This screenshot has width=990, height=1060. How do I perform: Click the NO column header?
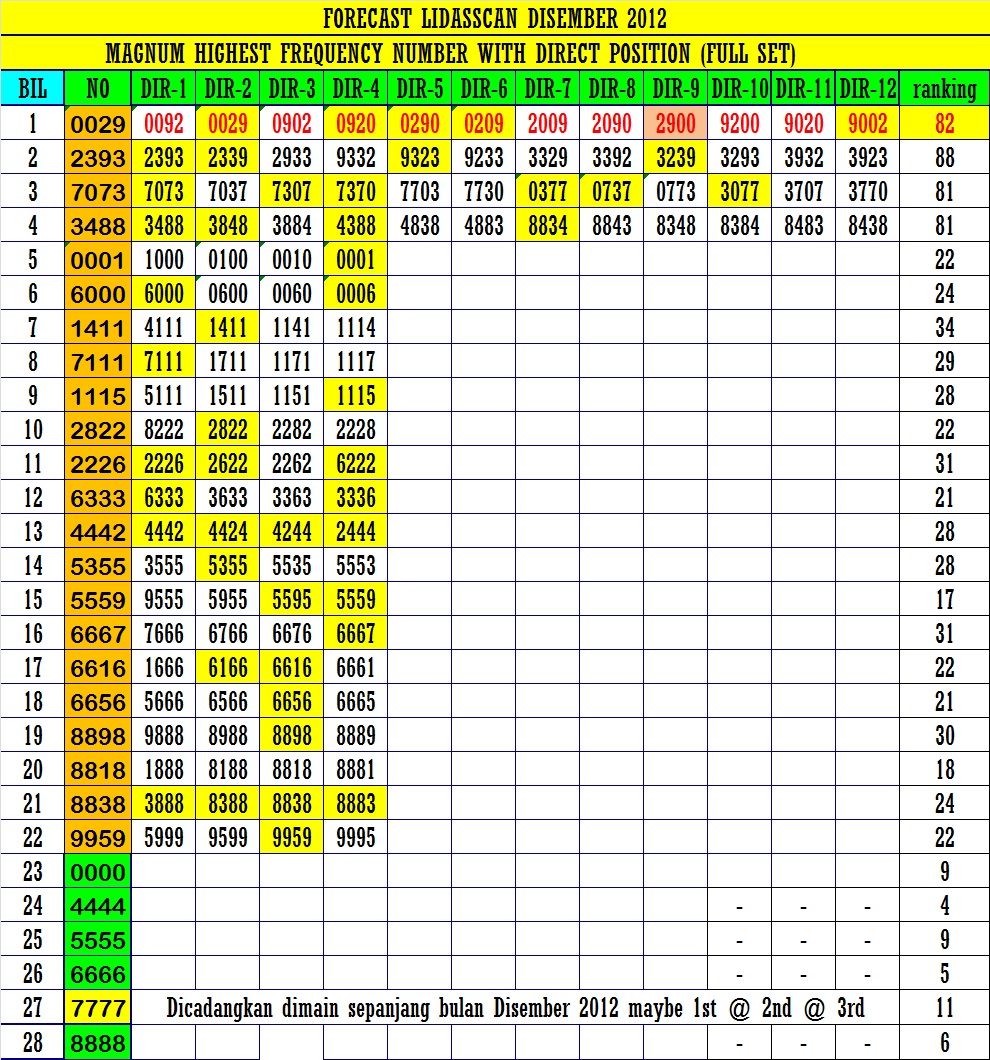click(x=98, y=89)
